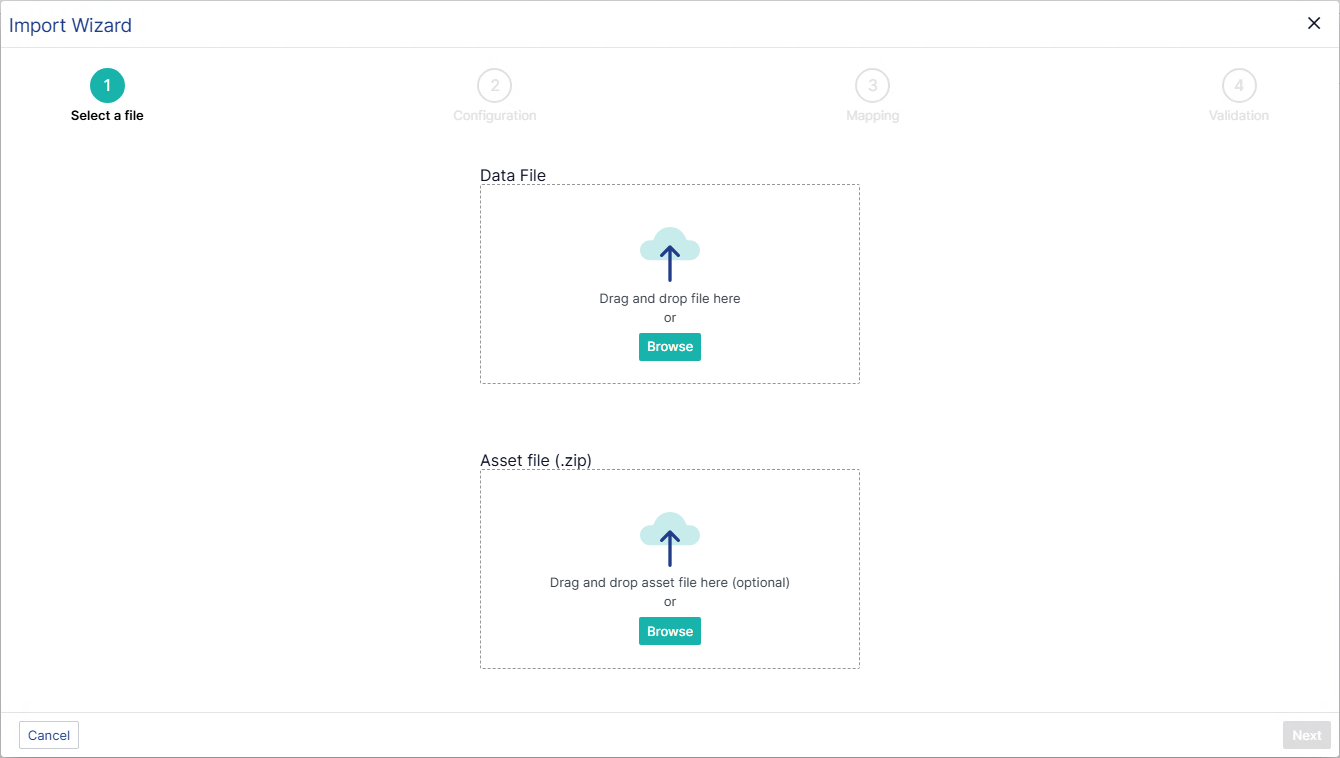Click the cloud upload icon in Data File
The image size is (1340, 758).
(670, 254)
